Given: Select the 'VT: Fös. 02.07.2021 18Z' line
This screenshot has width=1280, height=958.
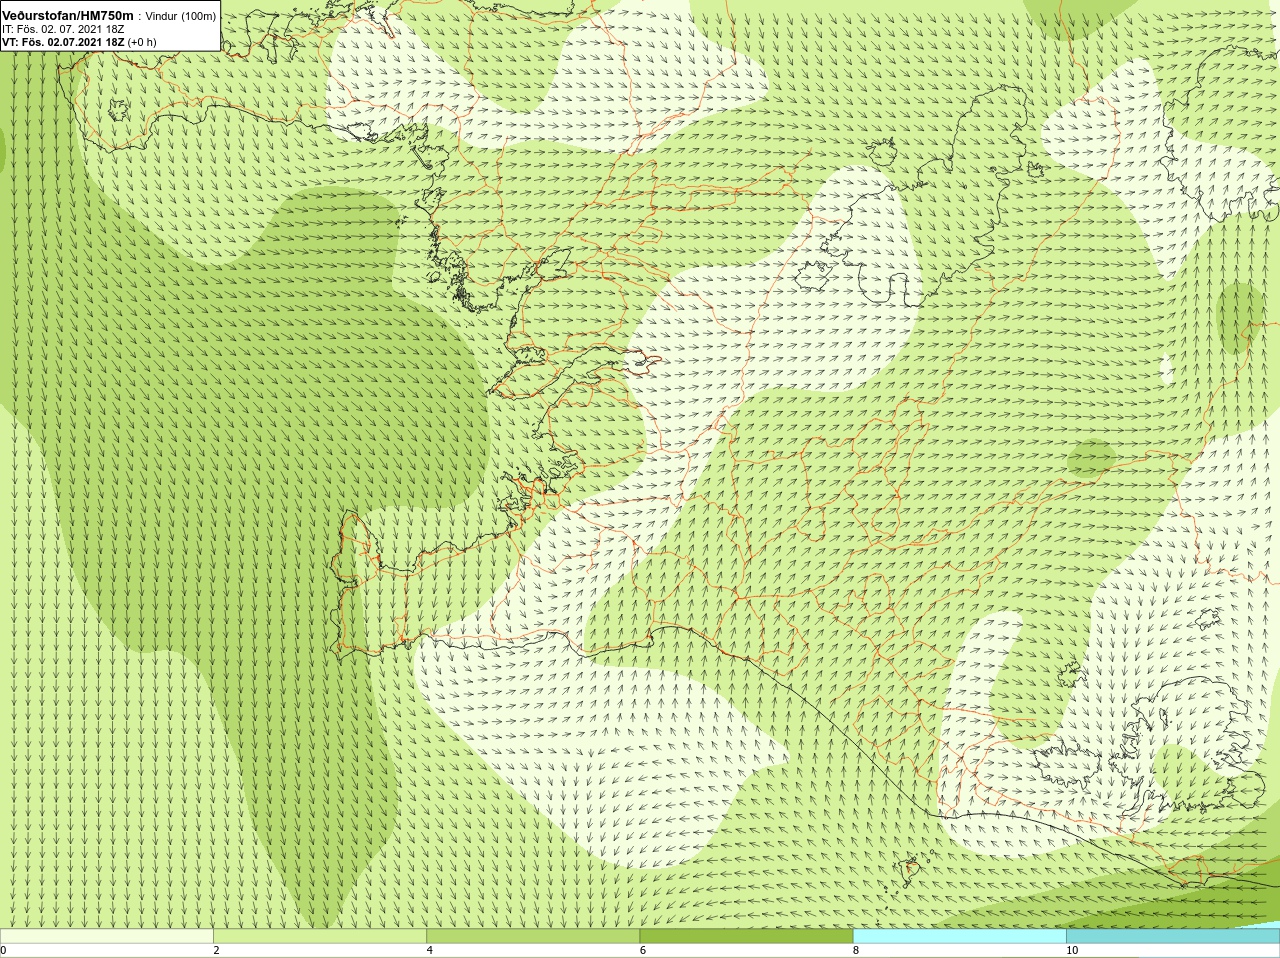Looking at the screenshot, I should tap(63, 42).
